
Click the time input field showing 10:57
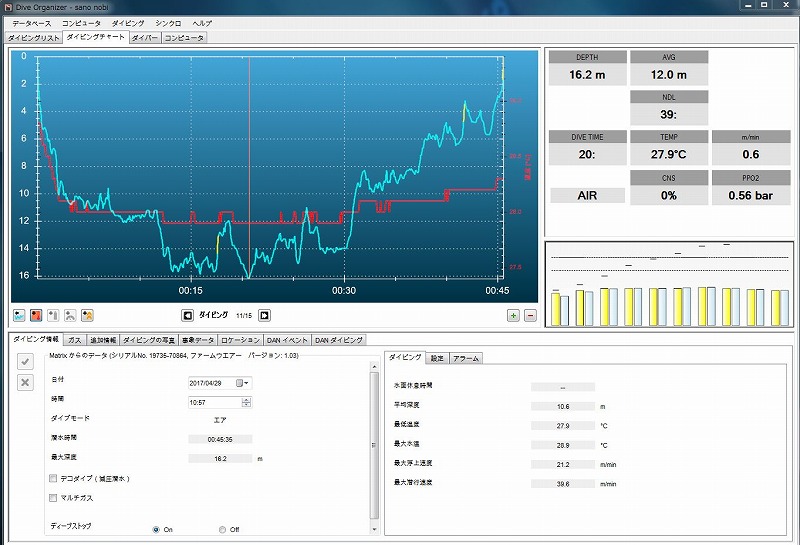[x=214, y=402]
